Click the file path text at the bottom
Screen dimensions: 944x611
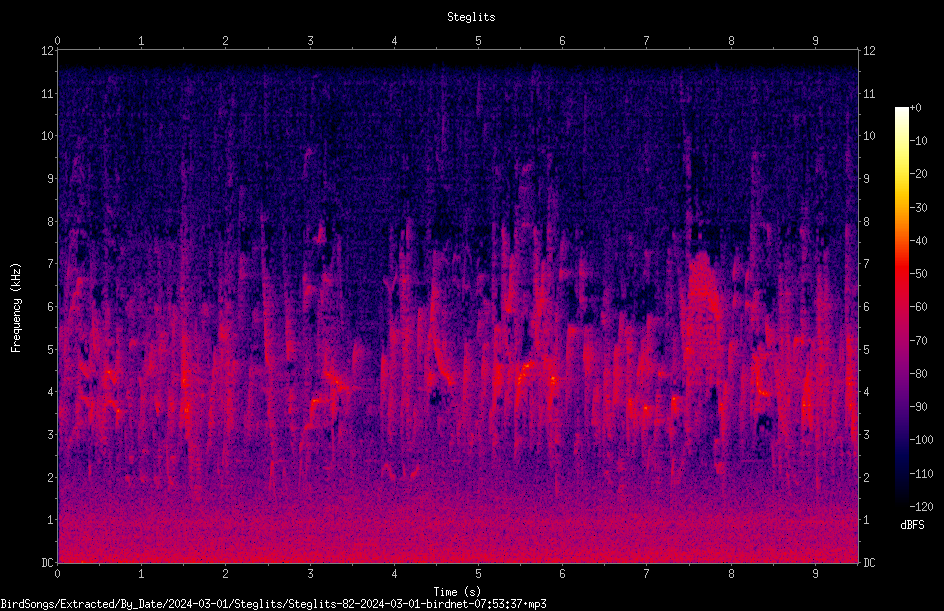273,603
